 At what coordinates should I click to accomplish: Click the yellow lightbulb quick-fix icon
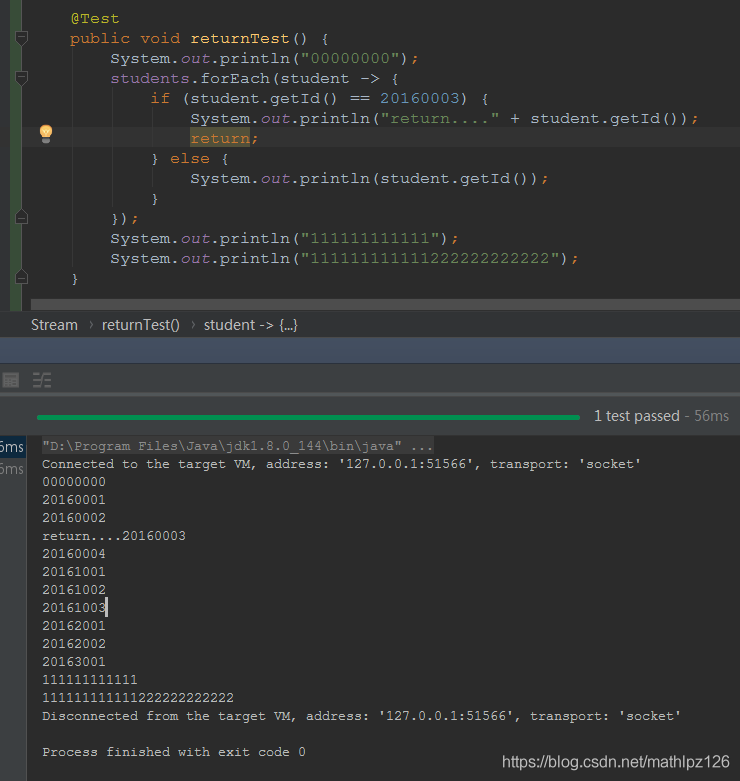45,133
